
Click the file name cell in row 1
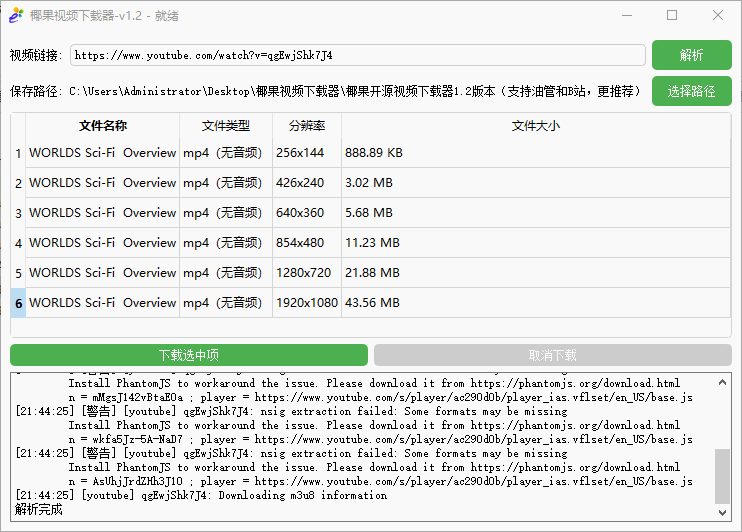(x=103, y=153)
